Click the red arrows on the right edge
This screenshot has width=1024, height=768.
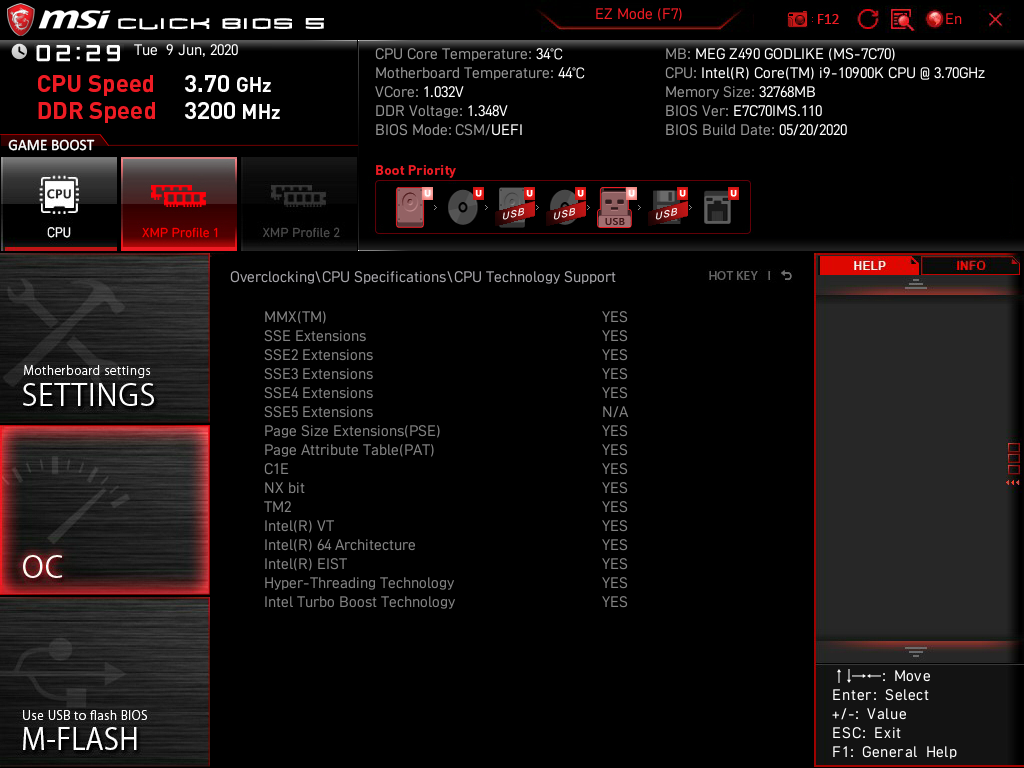click(x=1013, y=483)
